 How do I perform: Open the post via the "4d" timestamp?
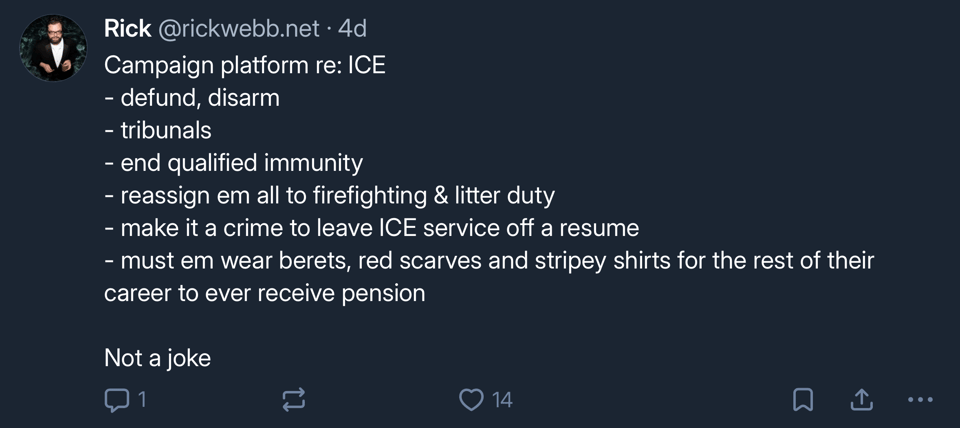point(353,29)
